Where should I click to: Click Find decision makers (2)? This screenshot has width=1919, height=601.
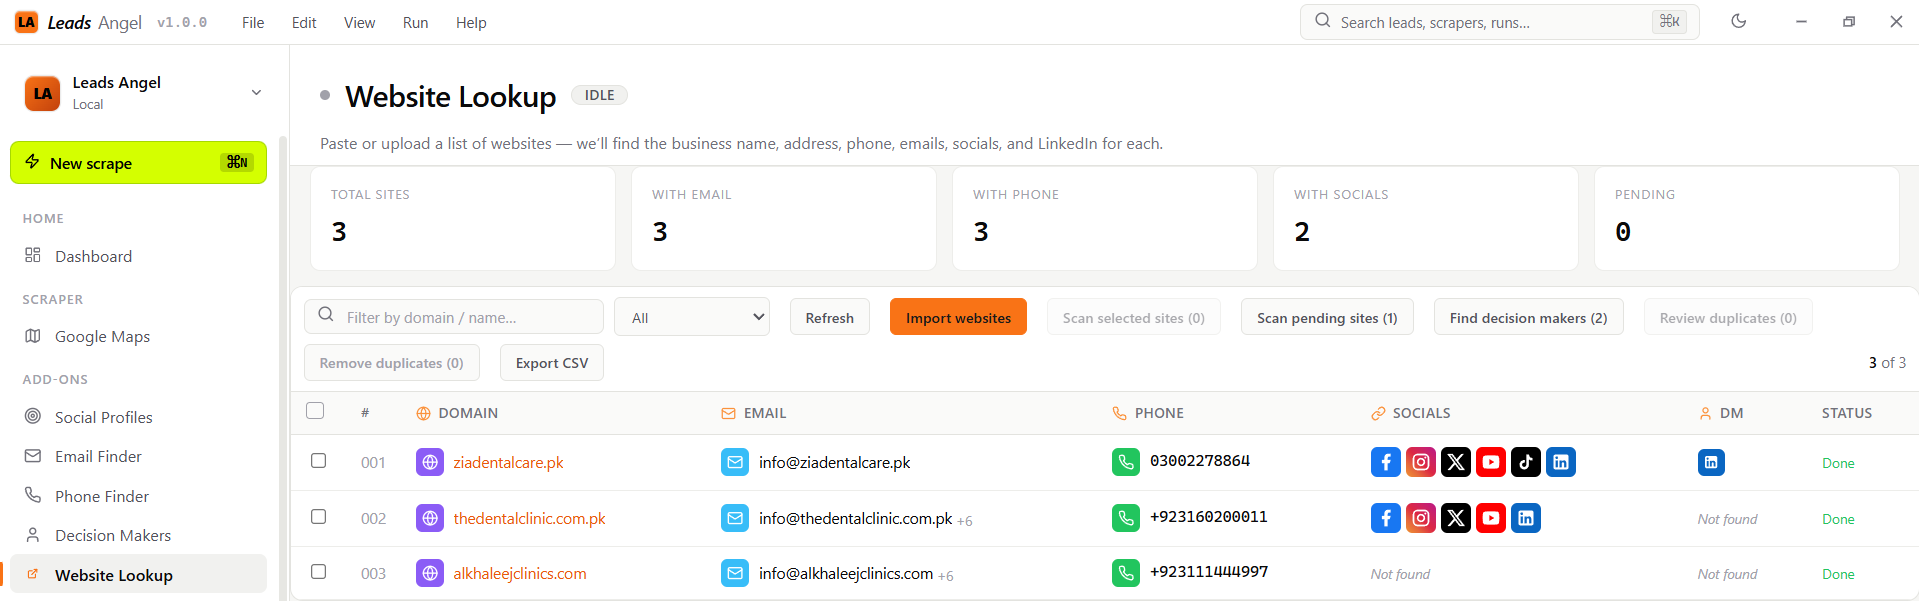tap(1528, 317)
